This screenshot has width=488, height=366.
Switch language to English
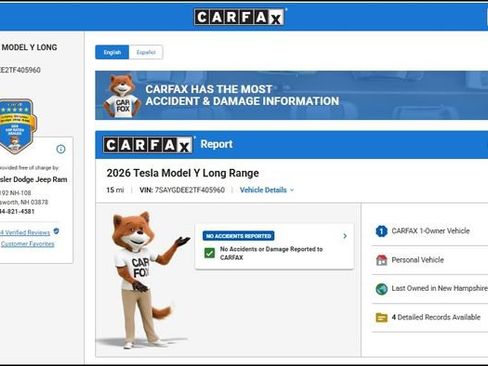[112, 52]
